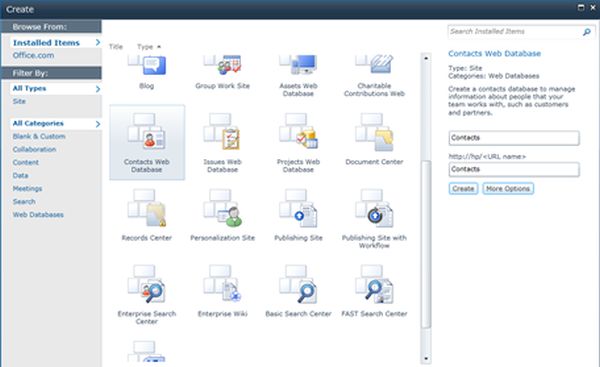The width and height of the screenshot is (600, 367).
Task: Filter by Web Databases category
Action: 38,214
